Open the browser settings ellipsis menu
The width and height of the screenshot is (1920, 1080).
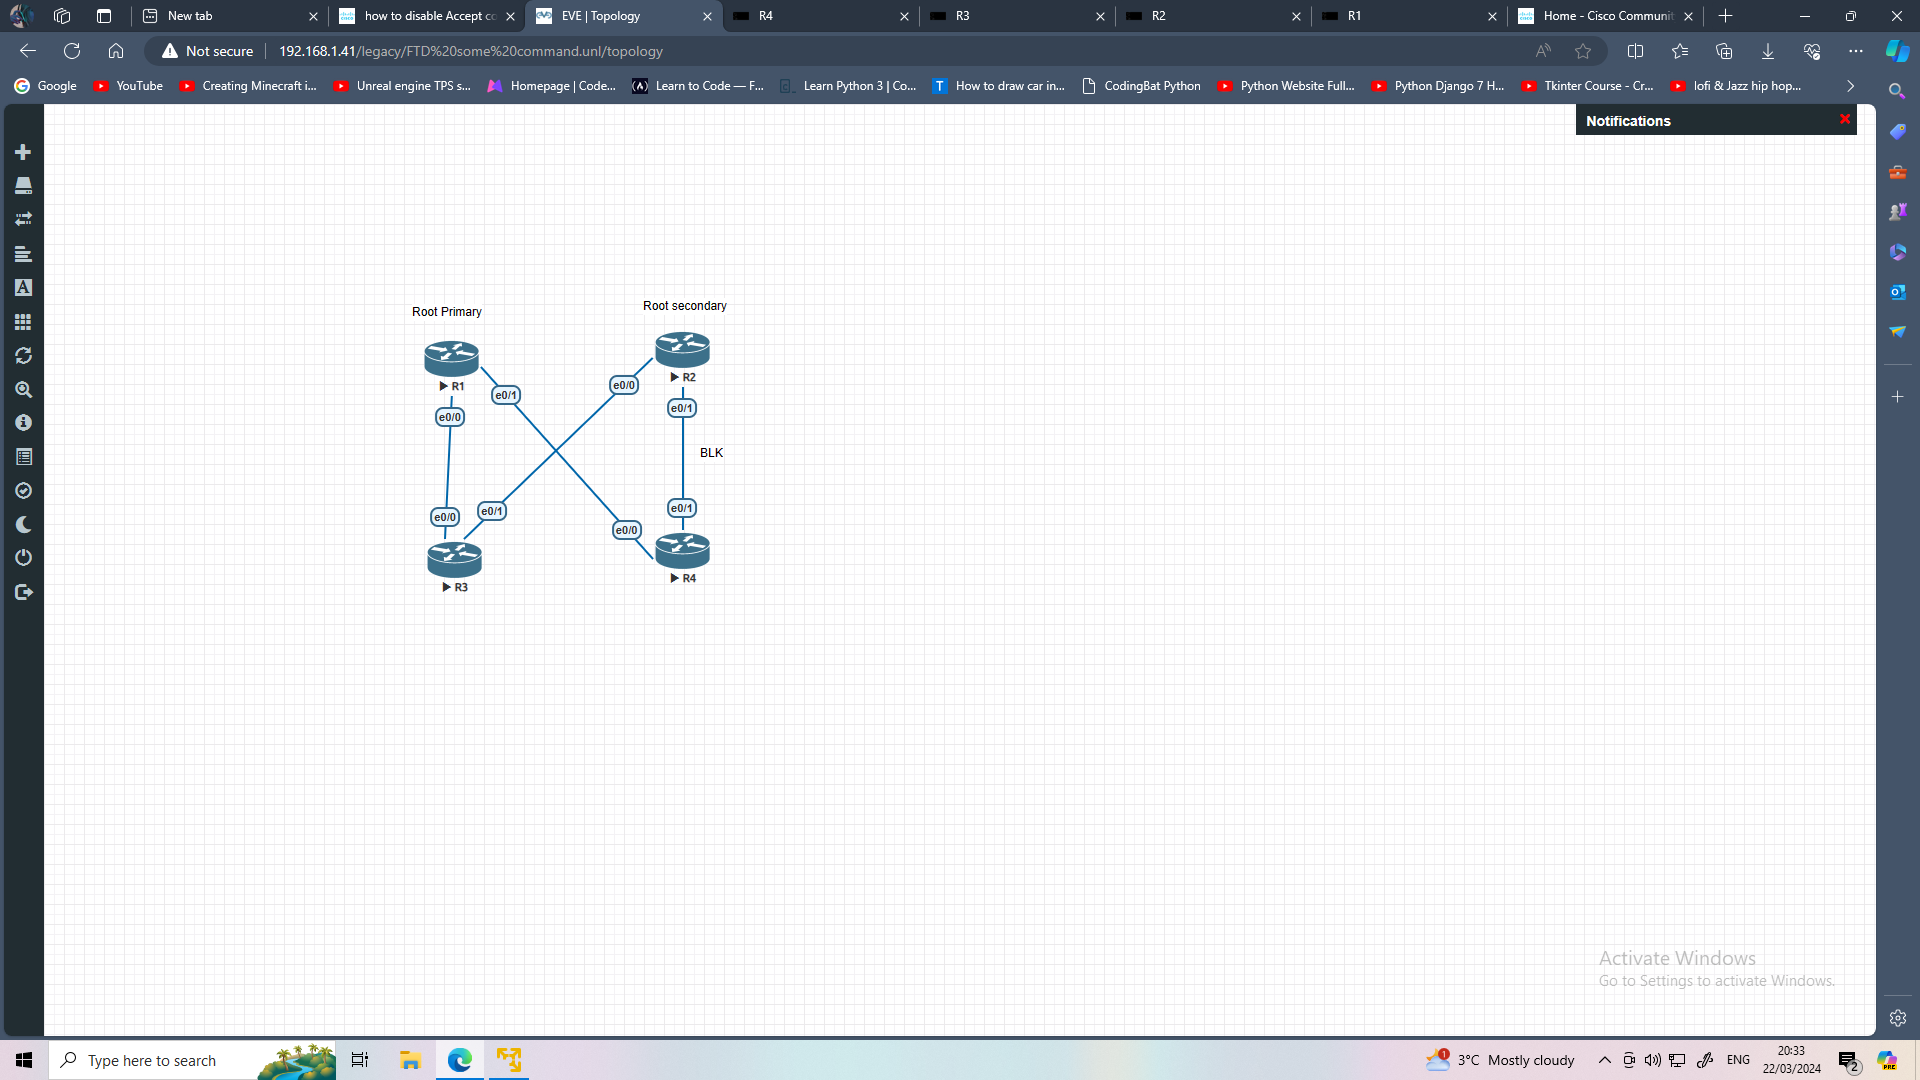coord(1856,51)
